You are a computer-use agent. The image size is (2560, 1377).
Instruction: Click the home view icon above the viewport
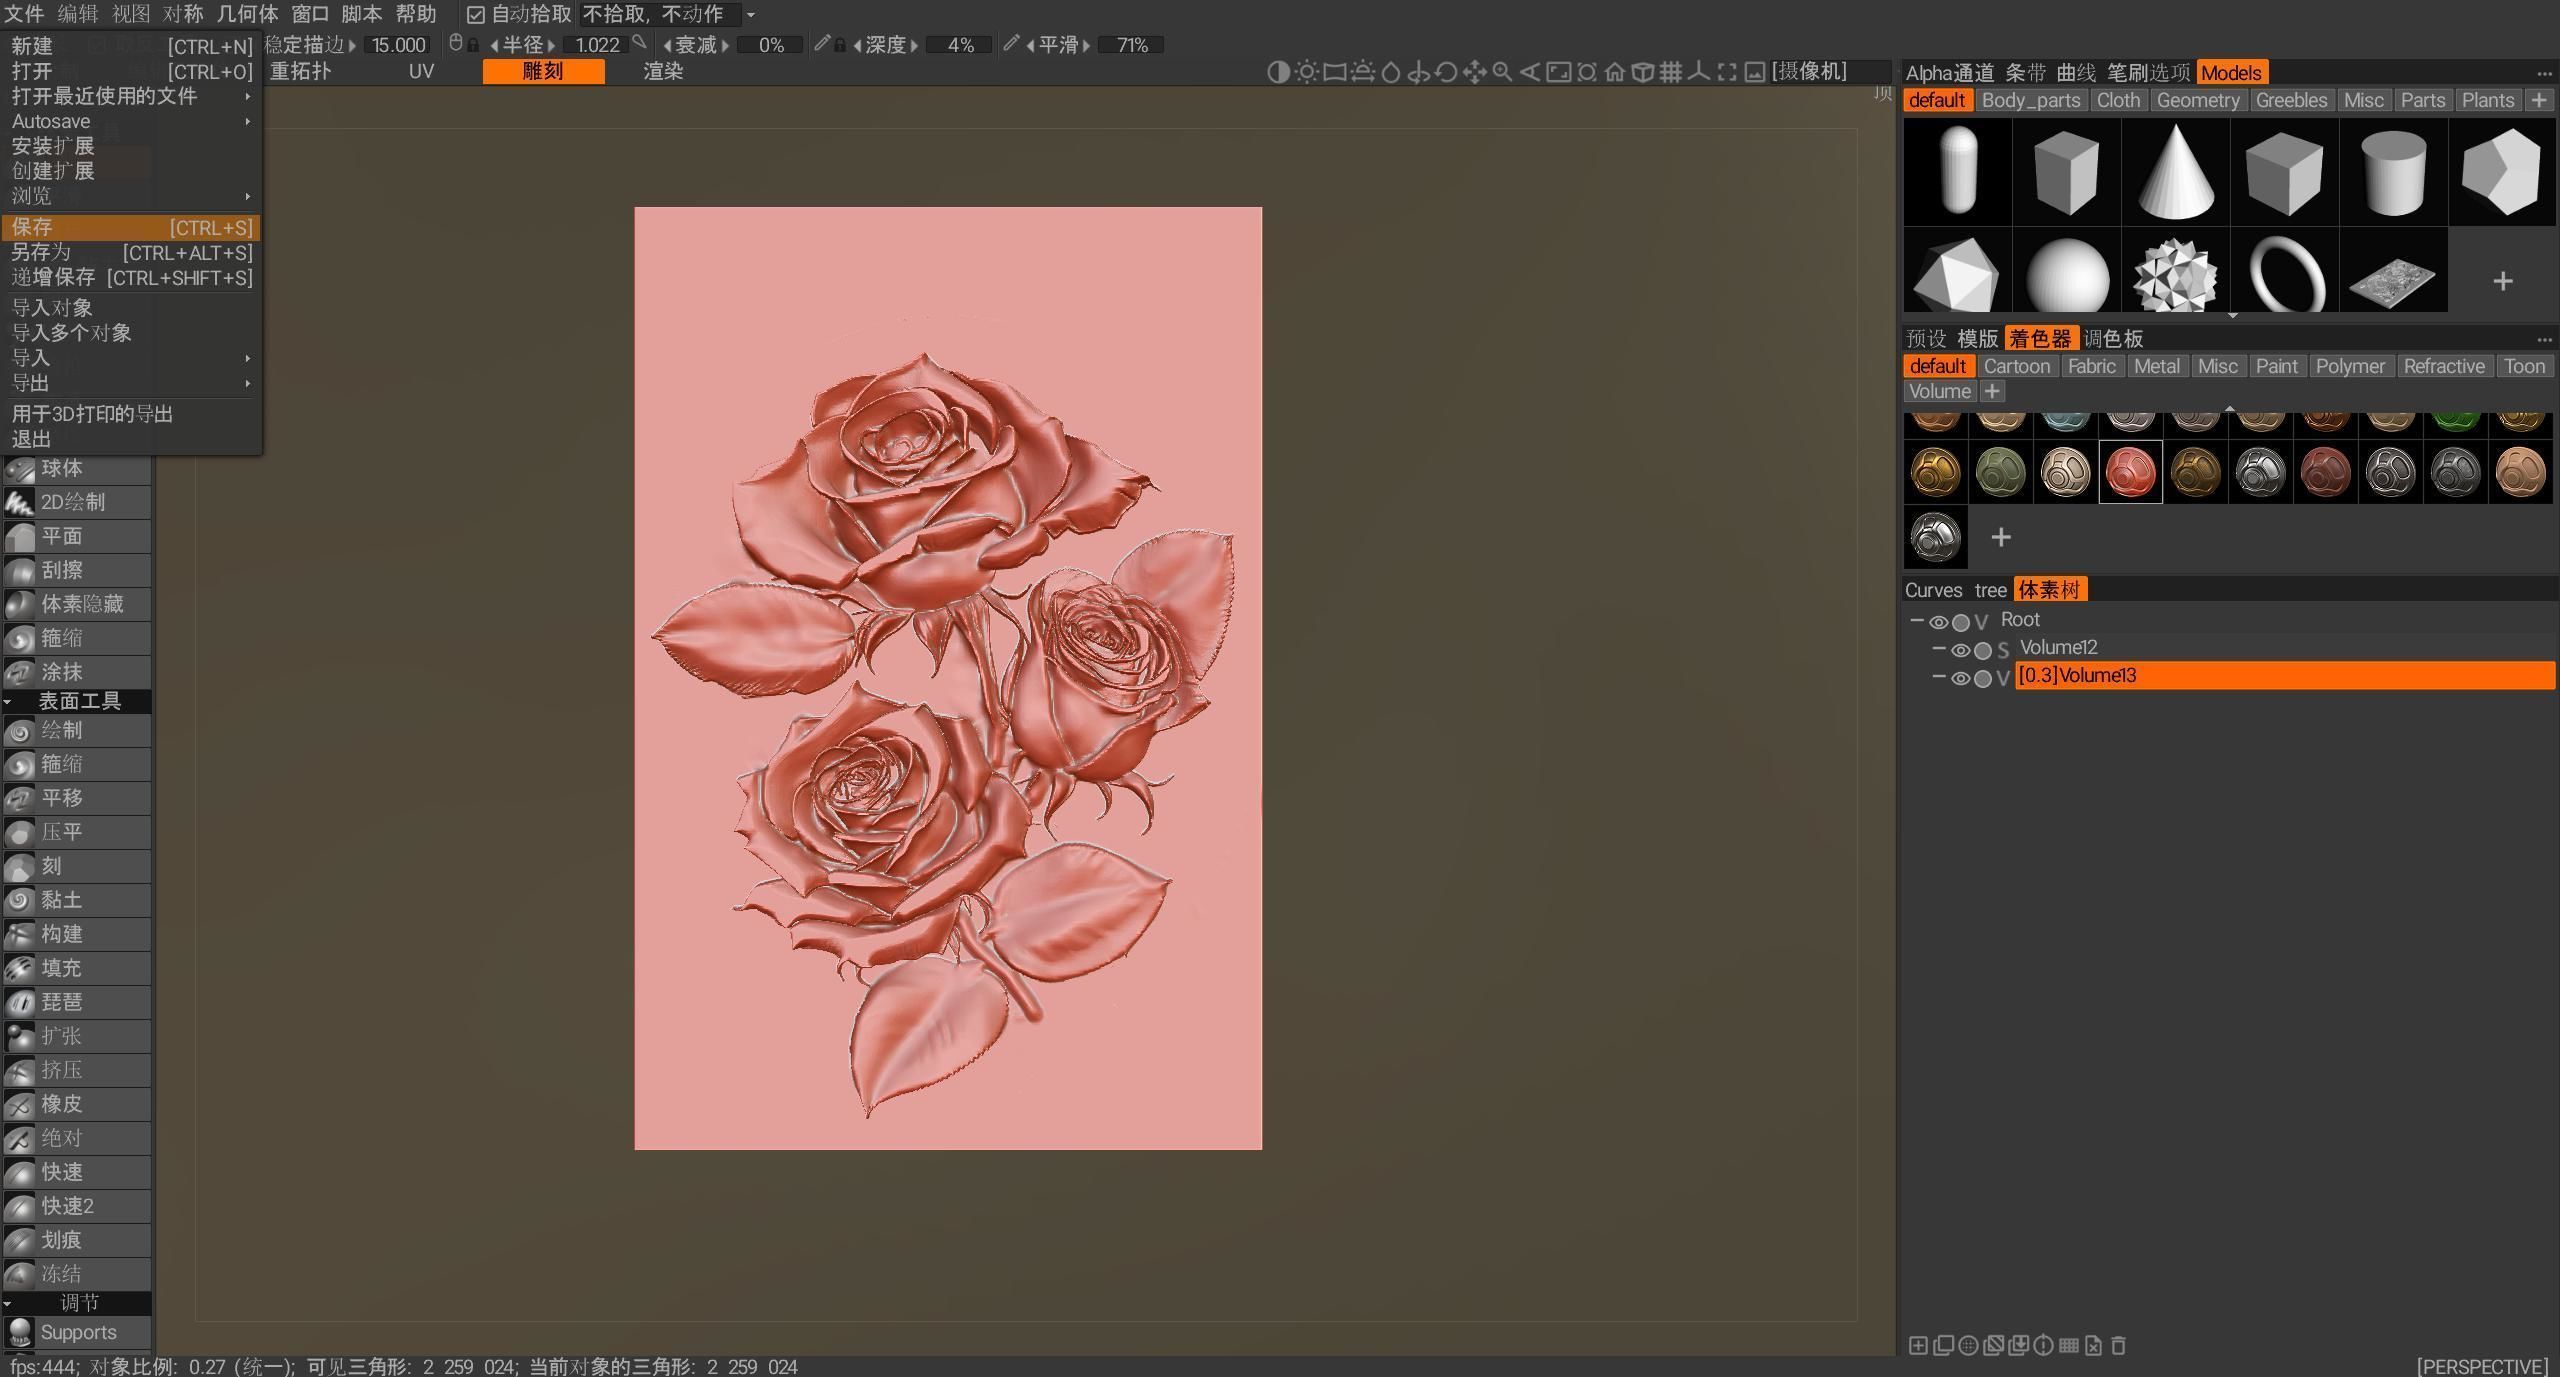click(x=1614, y=71)
